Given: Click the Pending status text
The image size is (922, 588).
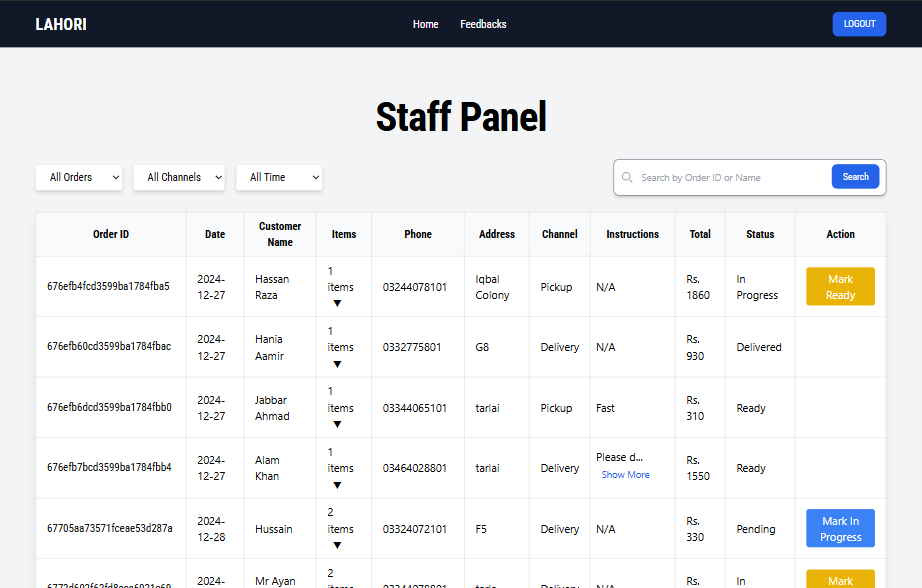Looking at the screenshot, I should tap(756, 529).
